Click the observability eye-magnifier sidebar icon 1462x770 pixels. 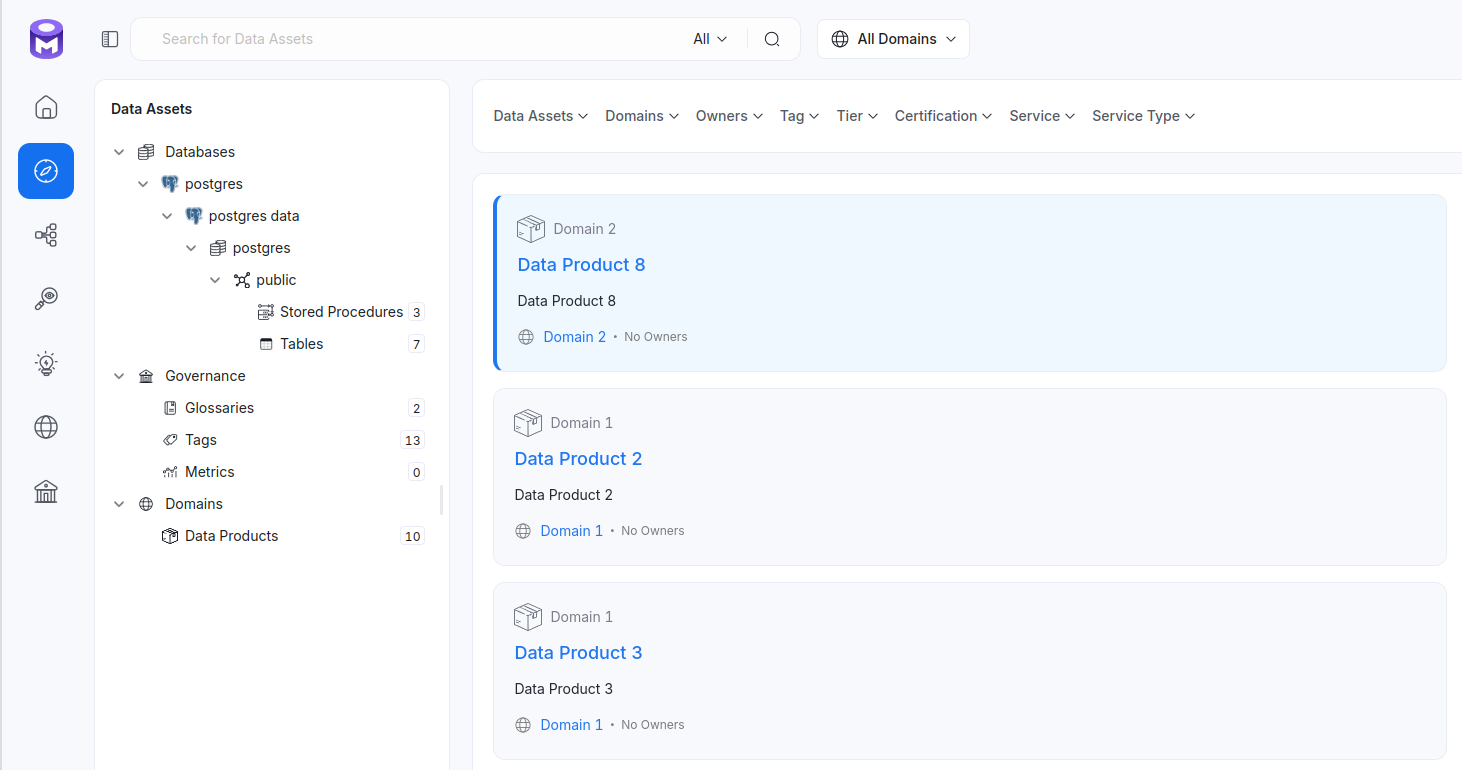click(x=46, y=299)
